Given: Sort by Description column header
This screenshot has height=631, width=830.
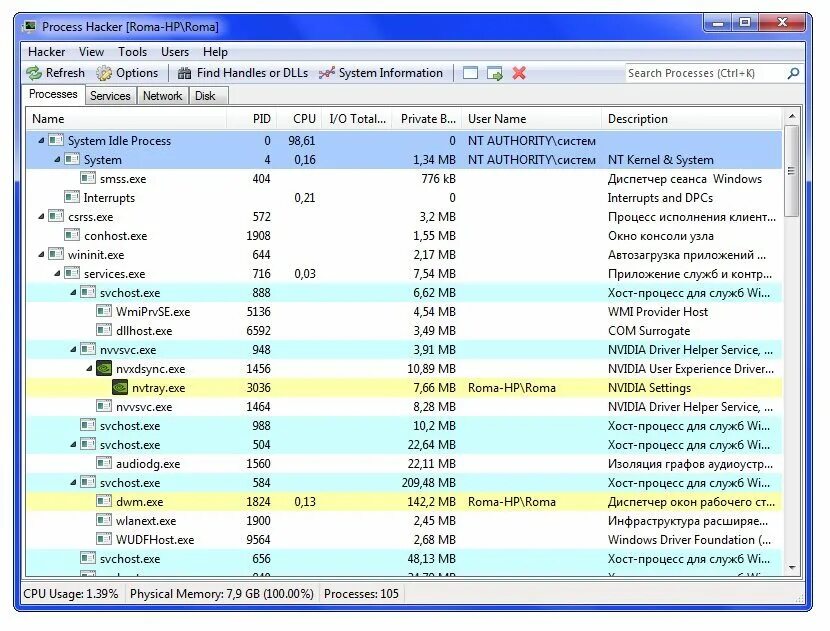Looking at the screenshot, I should (691, 119).
